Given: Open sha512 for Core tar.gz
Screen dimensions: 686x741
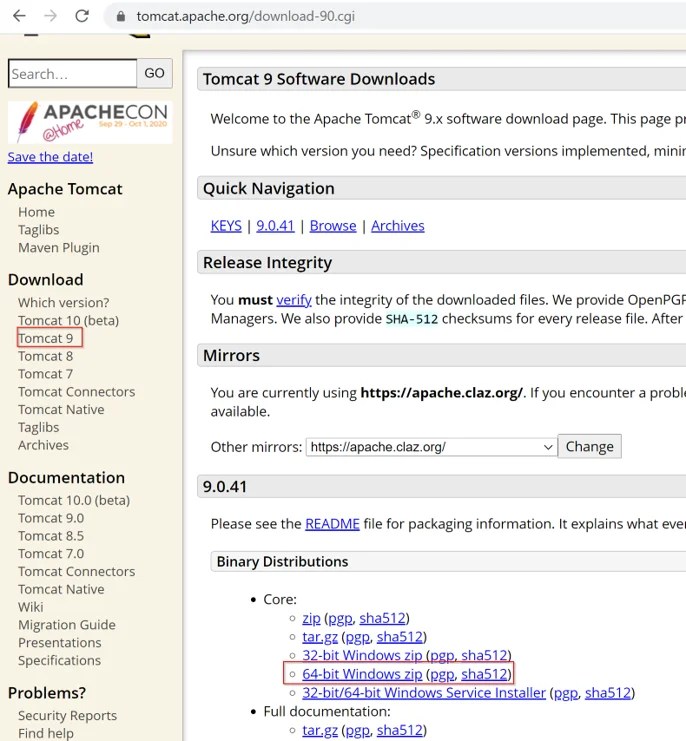Looking at the screenshot, I should tap(400, 637).
